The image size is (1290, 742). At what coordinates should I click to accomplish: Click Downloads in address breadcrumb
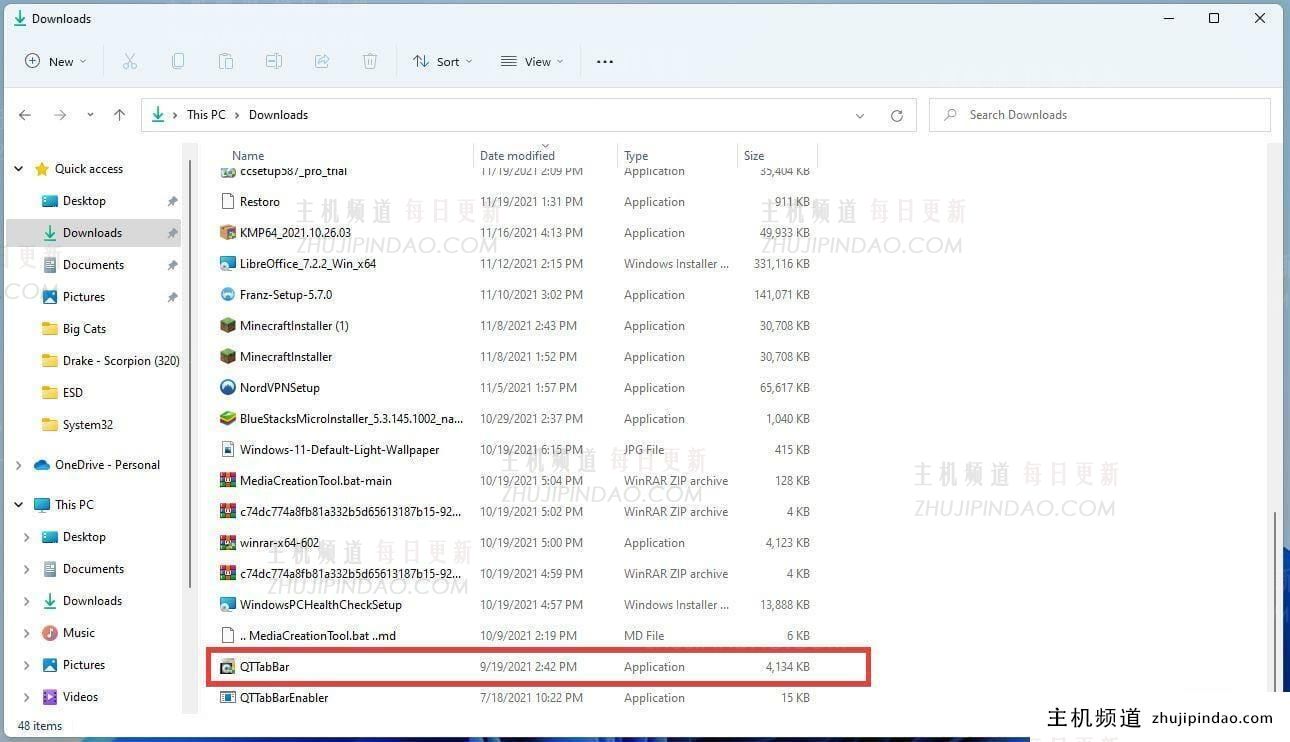tap(278, 115)
